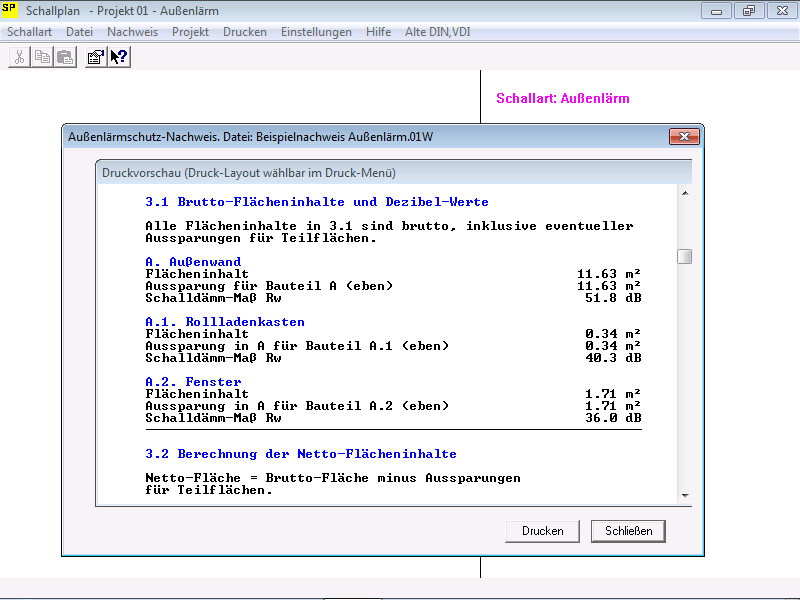Open the Nachweis menu

click(133, 32)
